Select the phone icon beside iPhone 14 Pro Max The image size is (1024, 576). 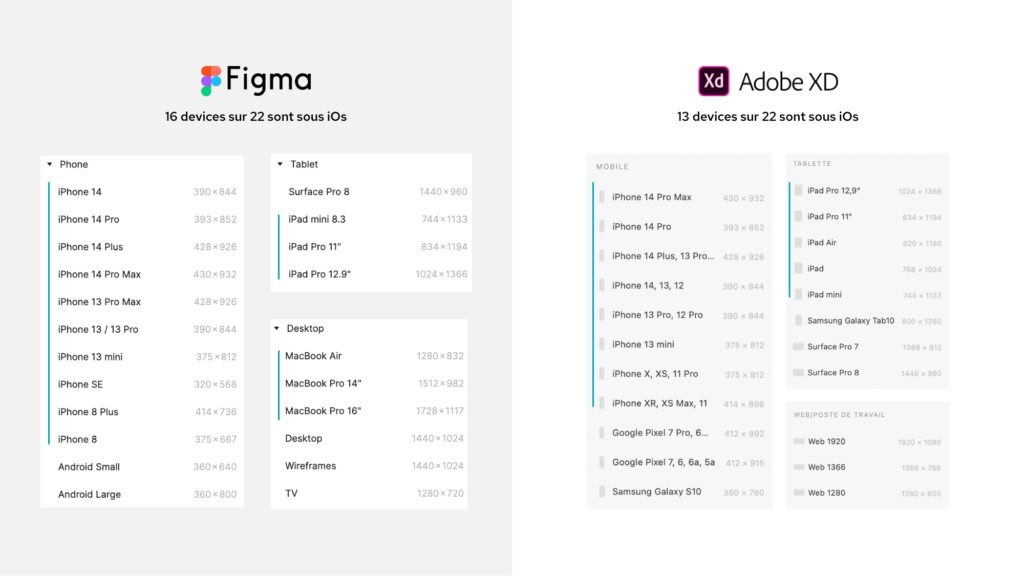(x=601, y=197)
